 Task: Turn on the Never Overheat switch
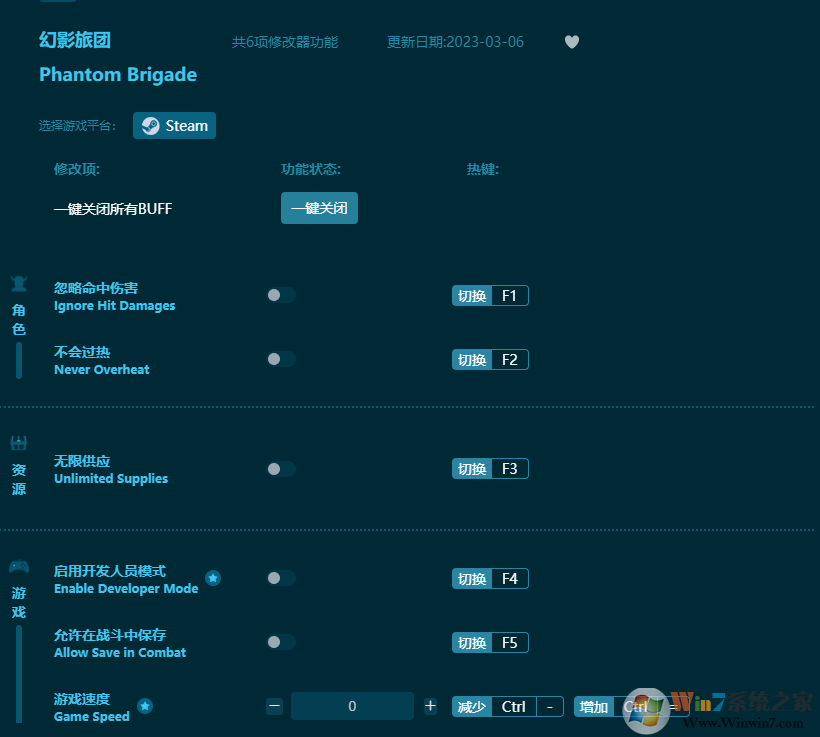pyautogui.click(x=280, y=359)
